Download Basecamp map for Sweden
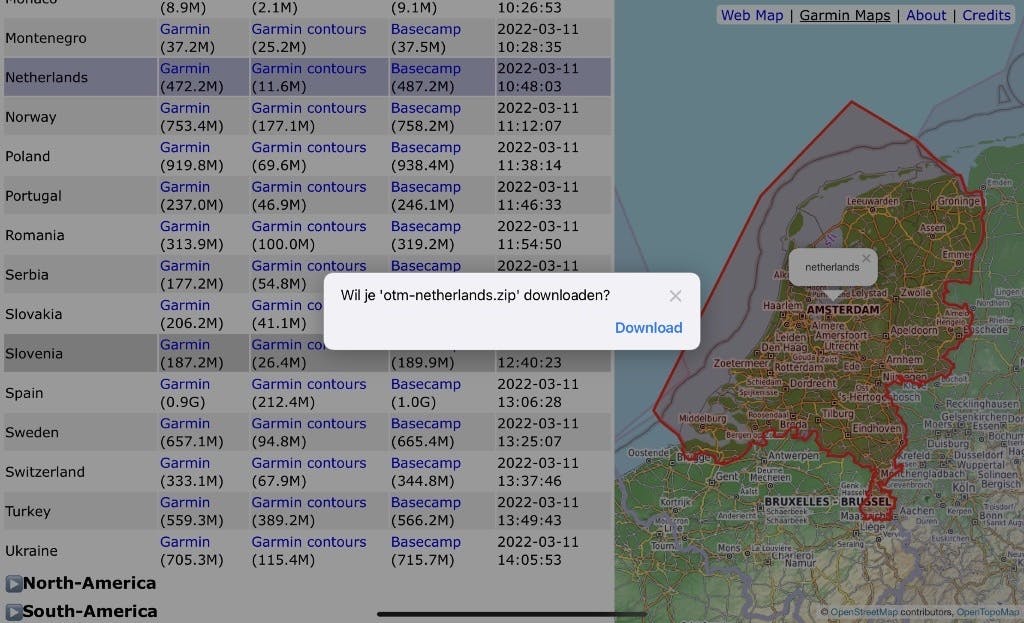This screenshot has width=1024, height=623. tap(426, 424)
